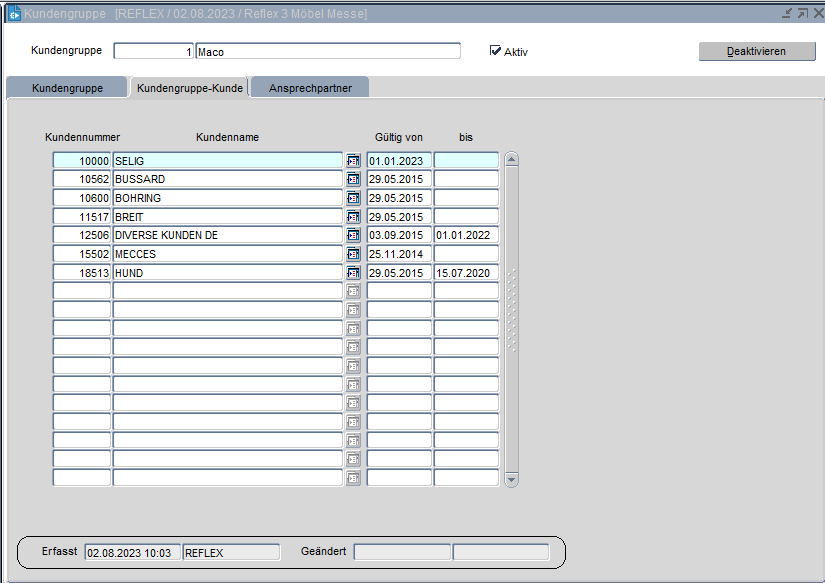Click the Kundengruppe window title icon
The width and height of the screenshot is (825, 583).
14,14
